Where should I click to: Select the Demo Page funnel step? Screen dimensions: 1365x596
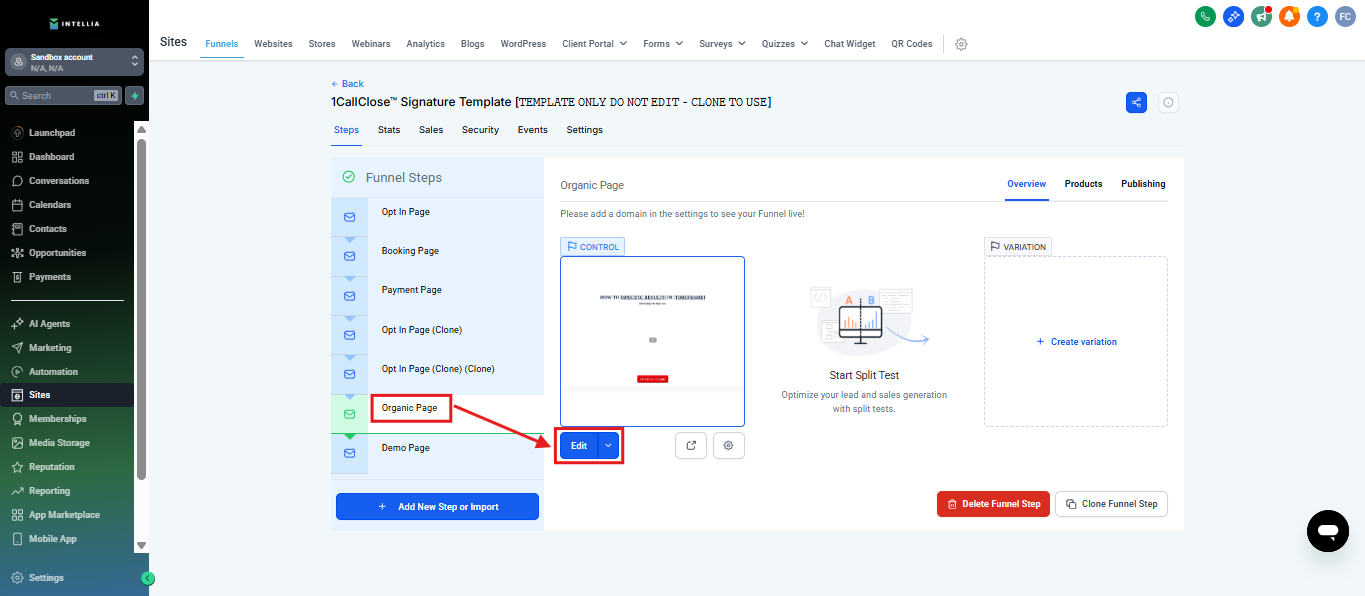click(x=406, y=448)
